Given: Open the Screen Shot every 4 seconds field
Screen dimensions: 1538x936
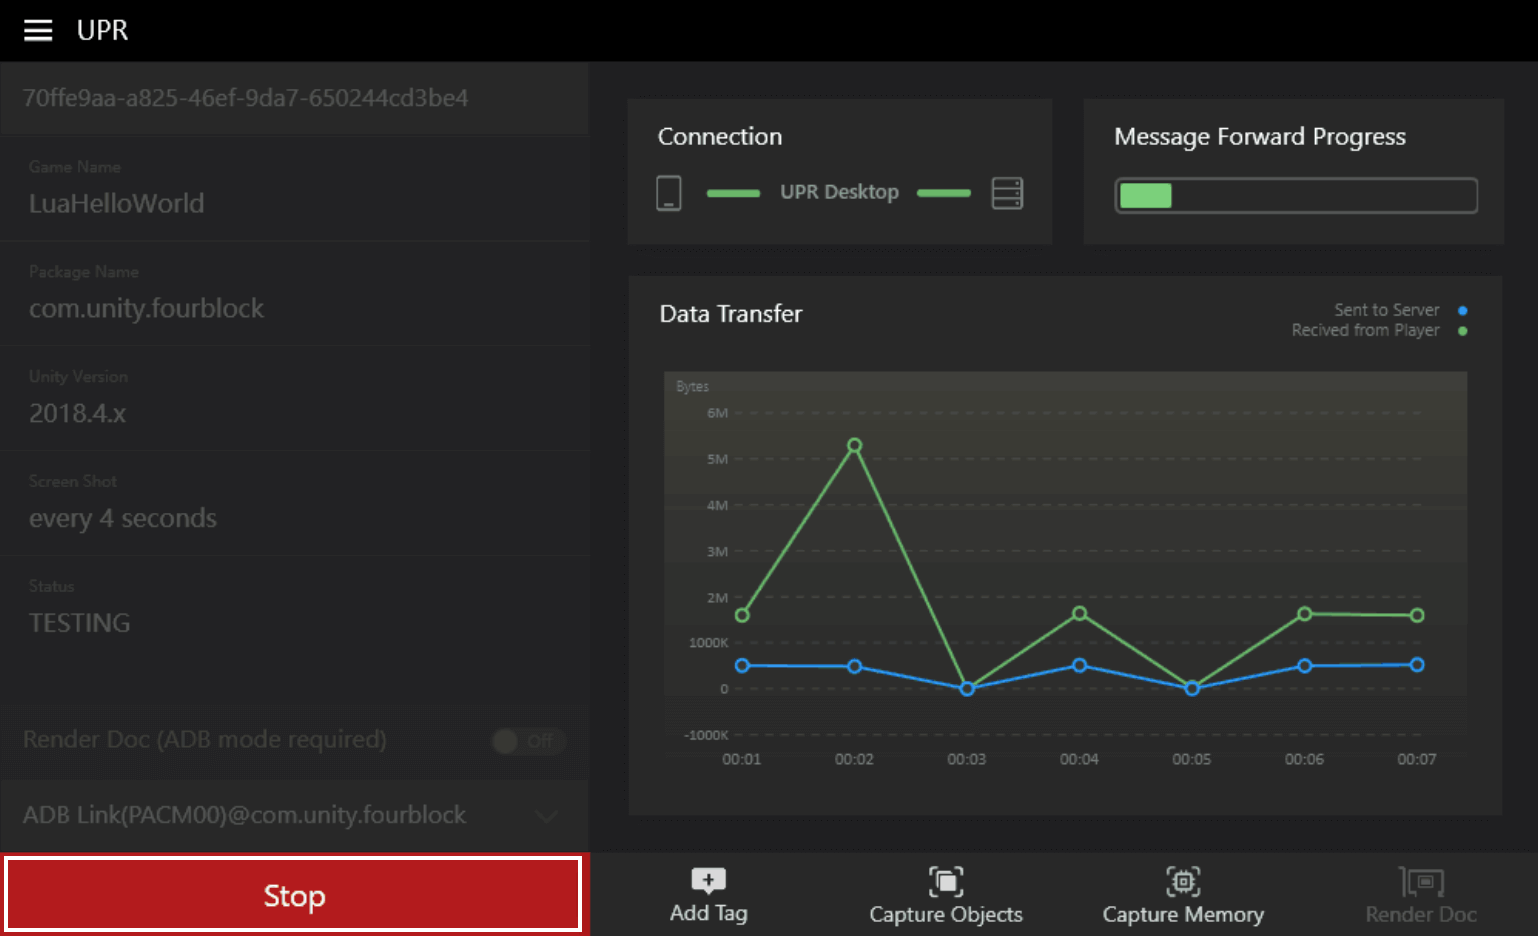Looking at the screenshot, I should point(295,504).
